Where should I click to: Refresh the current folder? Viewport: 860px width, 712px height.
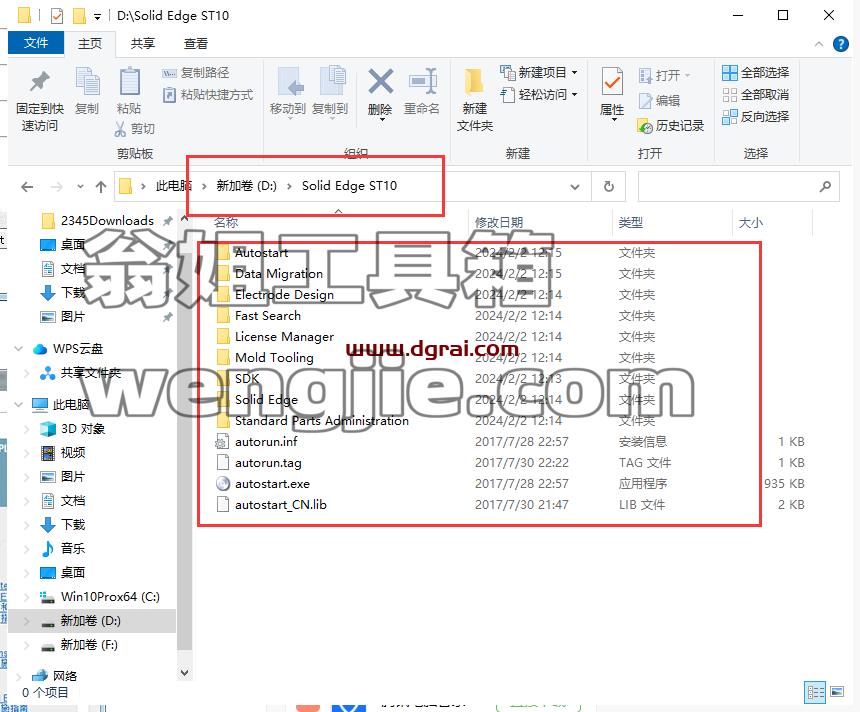point(609,187)
